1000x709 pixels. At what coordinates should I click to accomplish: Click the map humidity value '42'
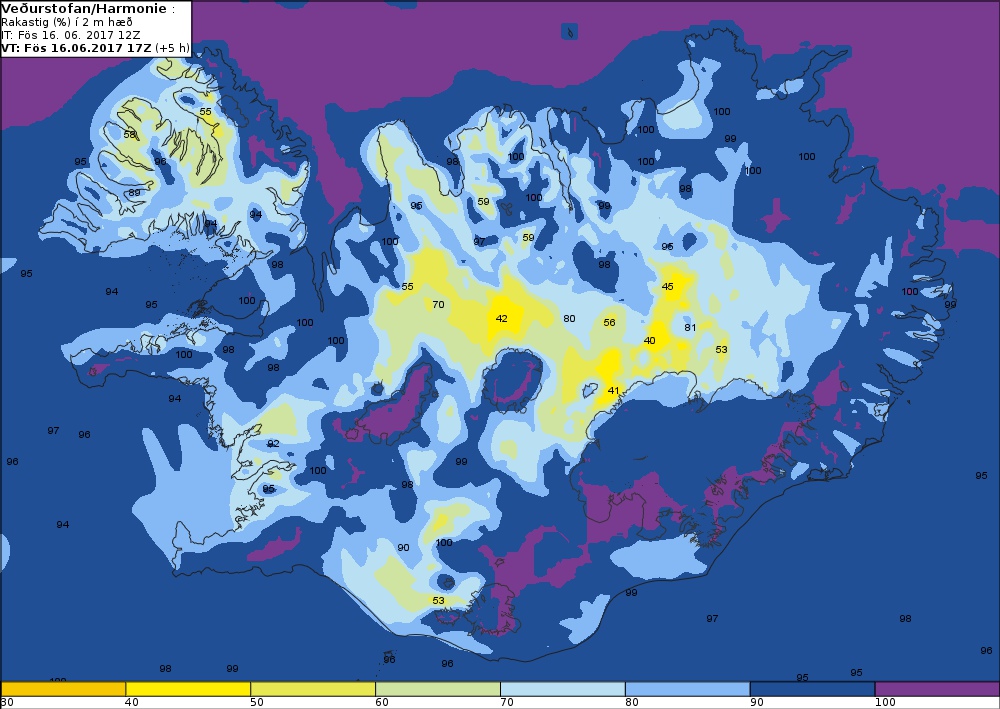(502, 318)
